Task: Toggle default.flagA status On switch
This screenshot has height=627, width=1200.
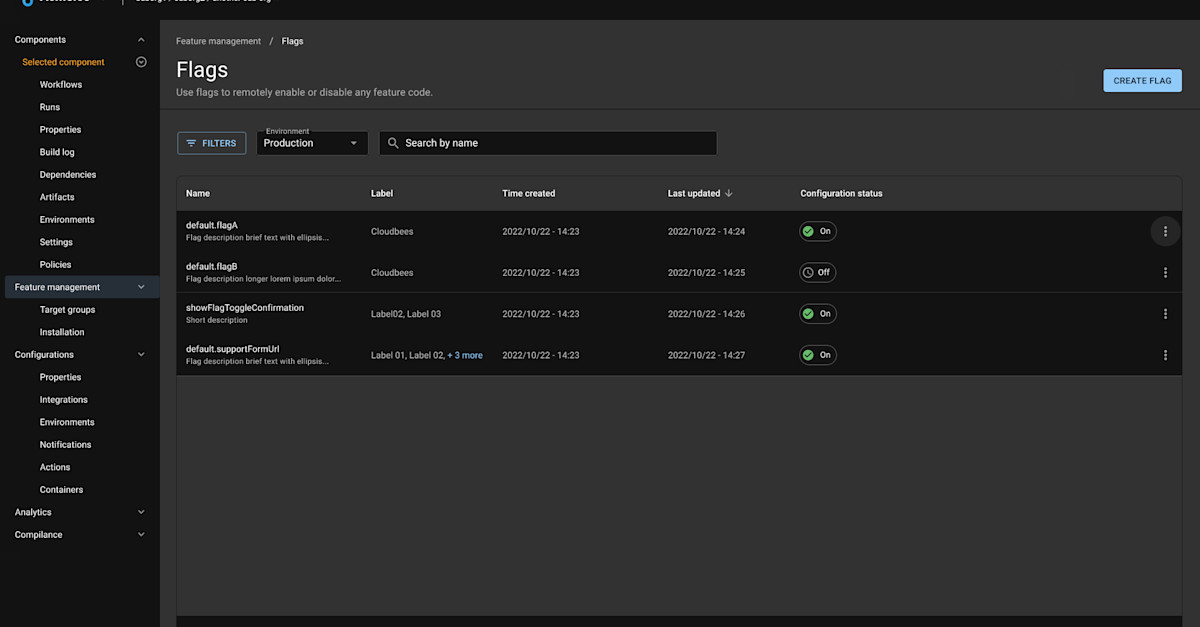Action: 817,231
